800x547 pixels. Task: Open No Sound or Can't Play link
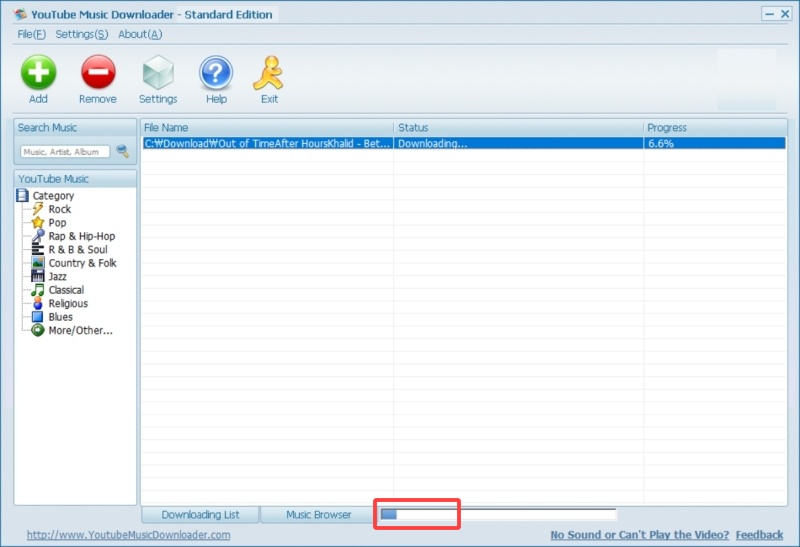(x=640, y=535)
